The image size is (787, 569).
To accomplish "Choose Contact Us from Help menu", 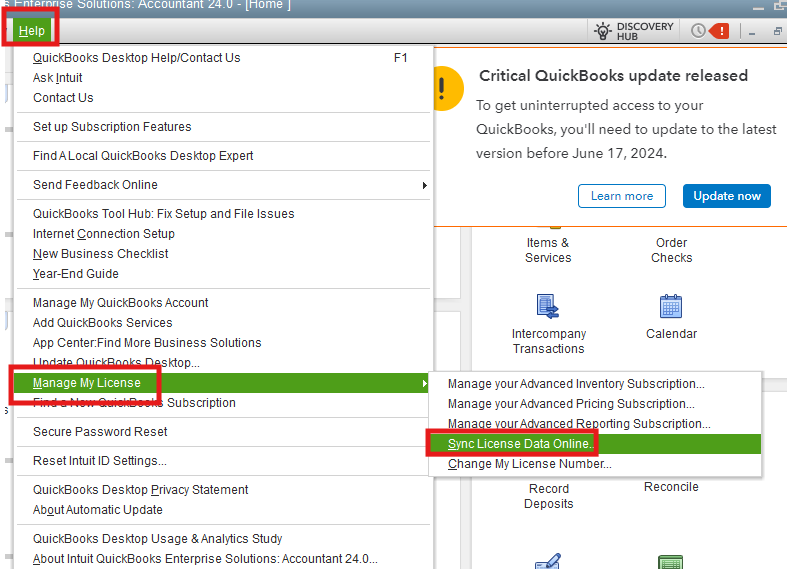I will tap(224, 98).
